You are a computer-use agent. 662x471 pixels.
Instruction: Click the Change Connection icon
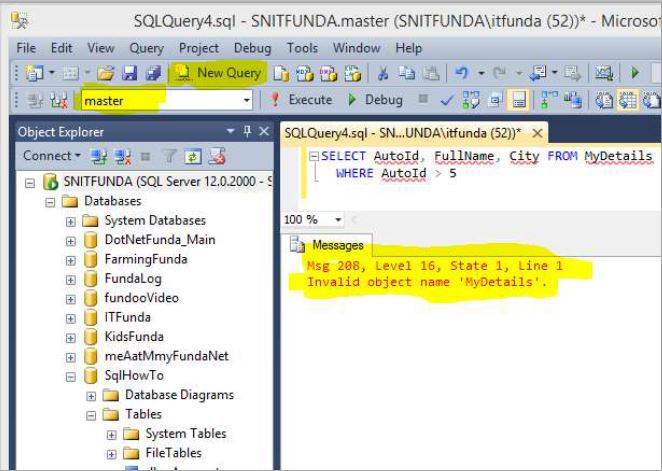(59, 100)
